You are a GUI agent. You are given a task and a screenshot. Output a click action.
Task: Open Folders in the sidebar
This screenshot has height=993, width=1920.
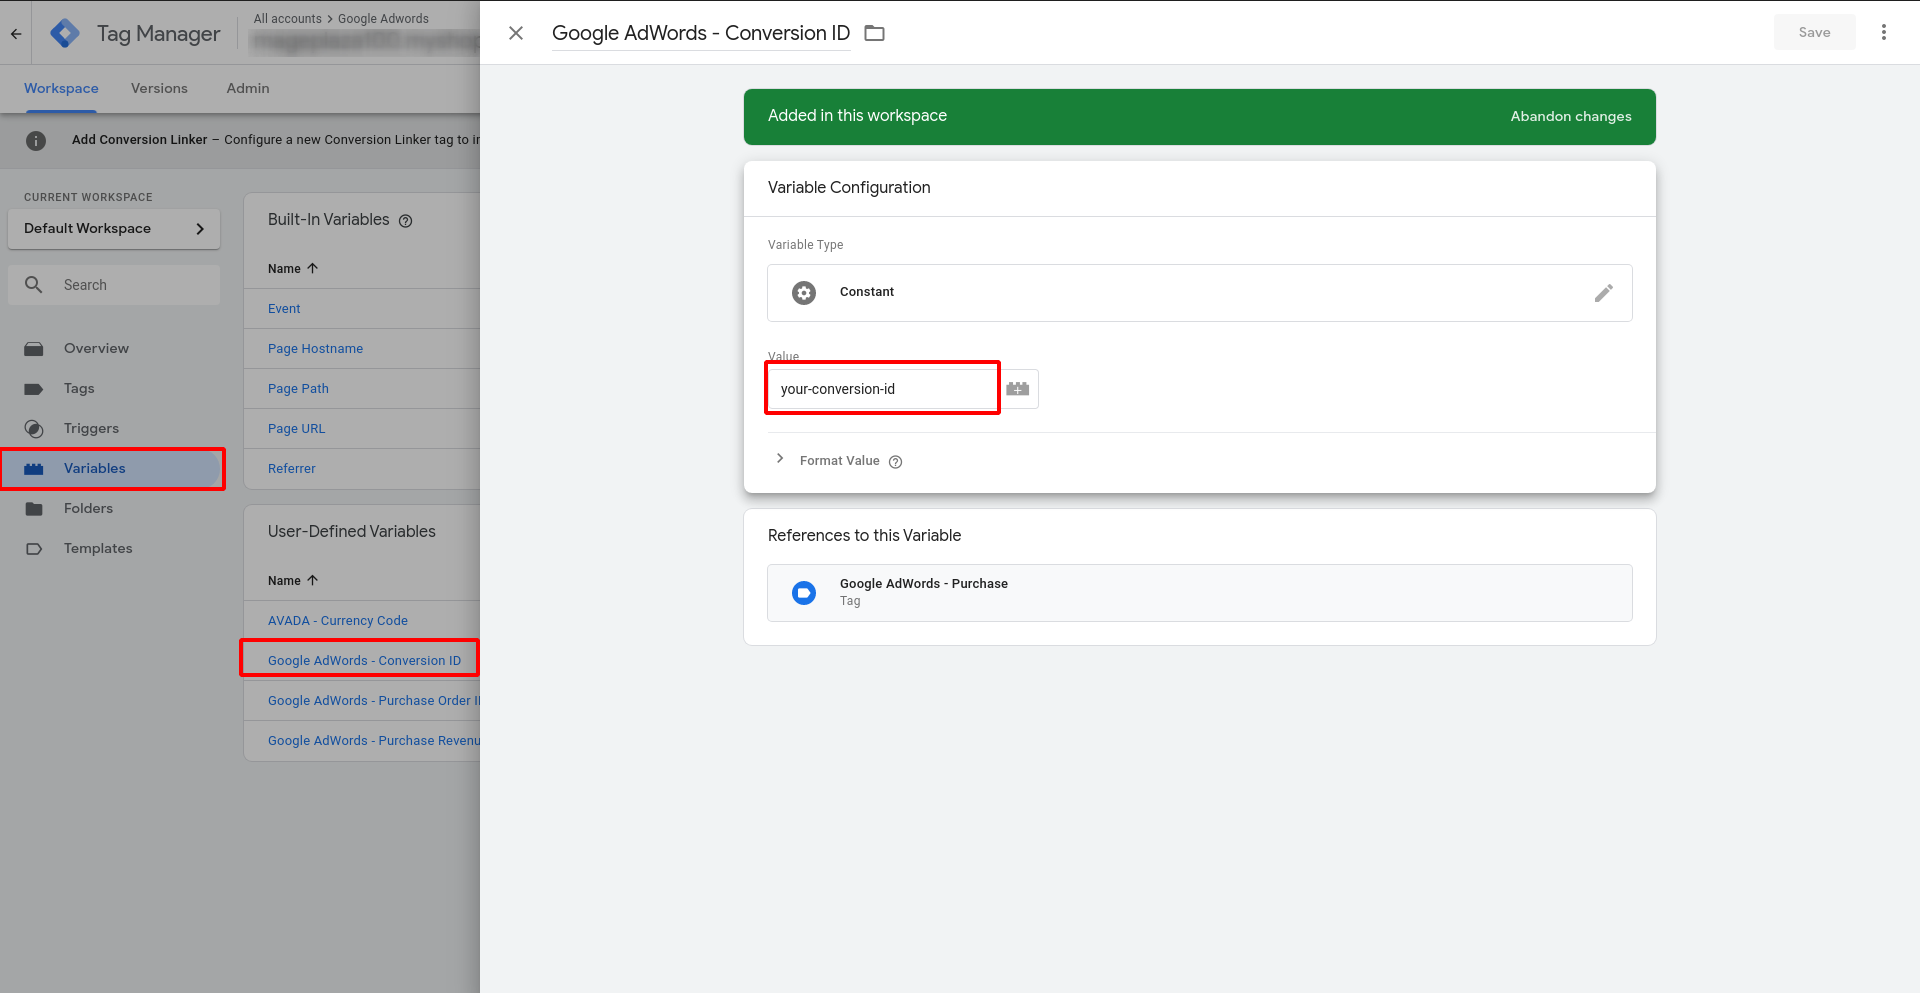point(88,508)
